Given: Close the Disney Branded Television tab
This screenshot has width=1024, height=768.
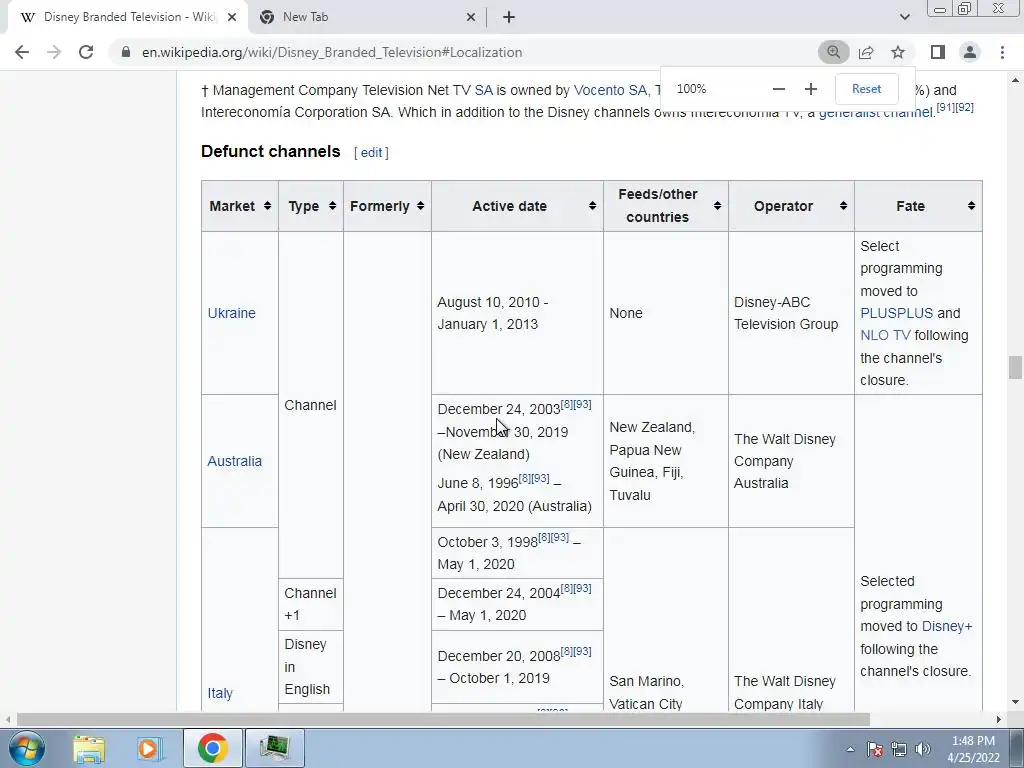Looking at the screenshot, I should [x=232, y=18].
